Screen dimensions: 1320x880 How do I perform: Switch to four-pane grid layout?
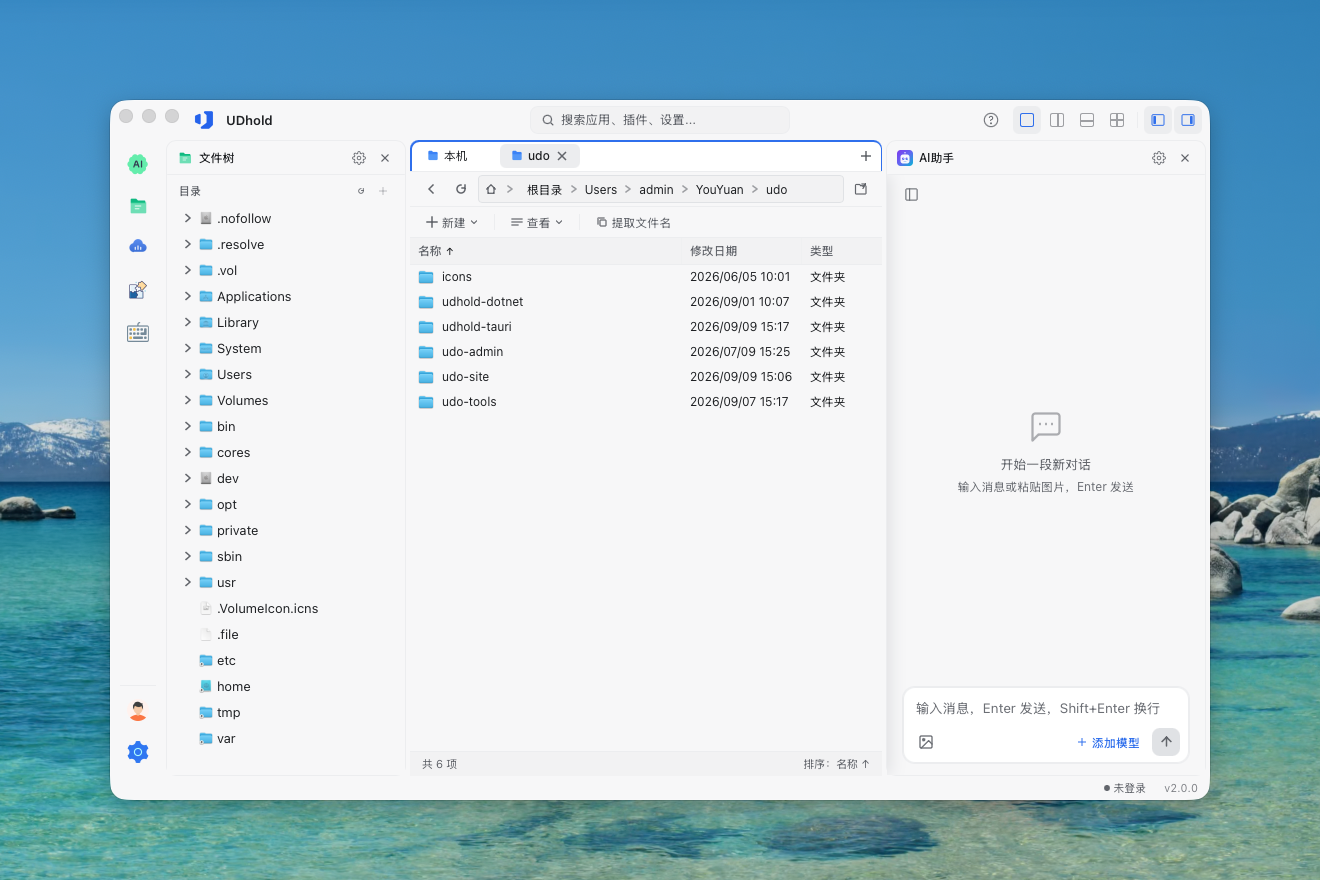click(x=1117, y=120)
